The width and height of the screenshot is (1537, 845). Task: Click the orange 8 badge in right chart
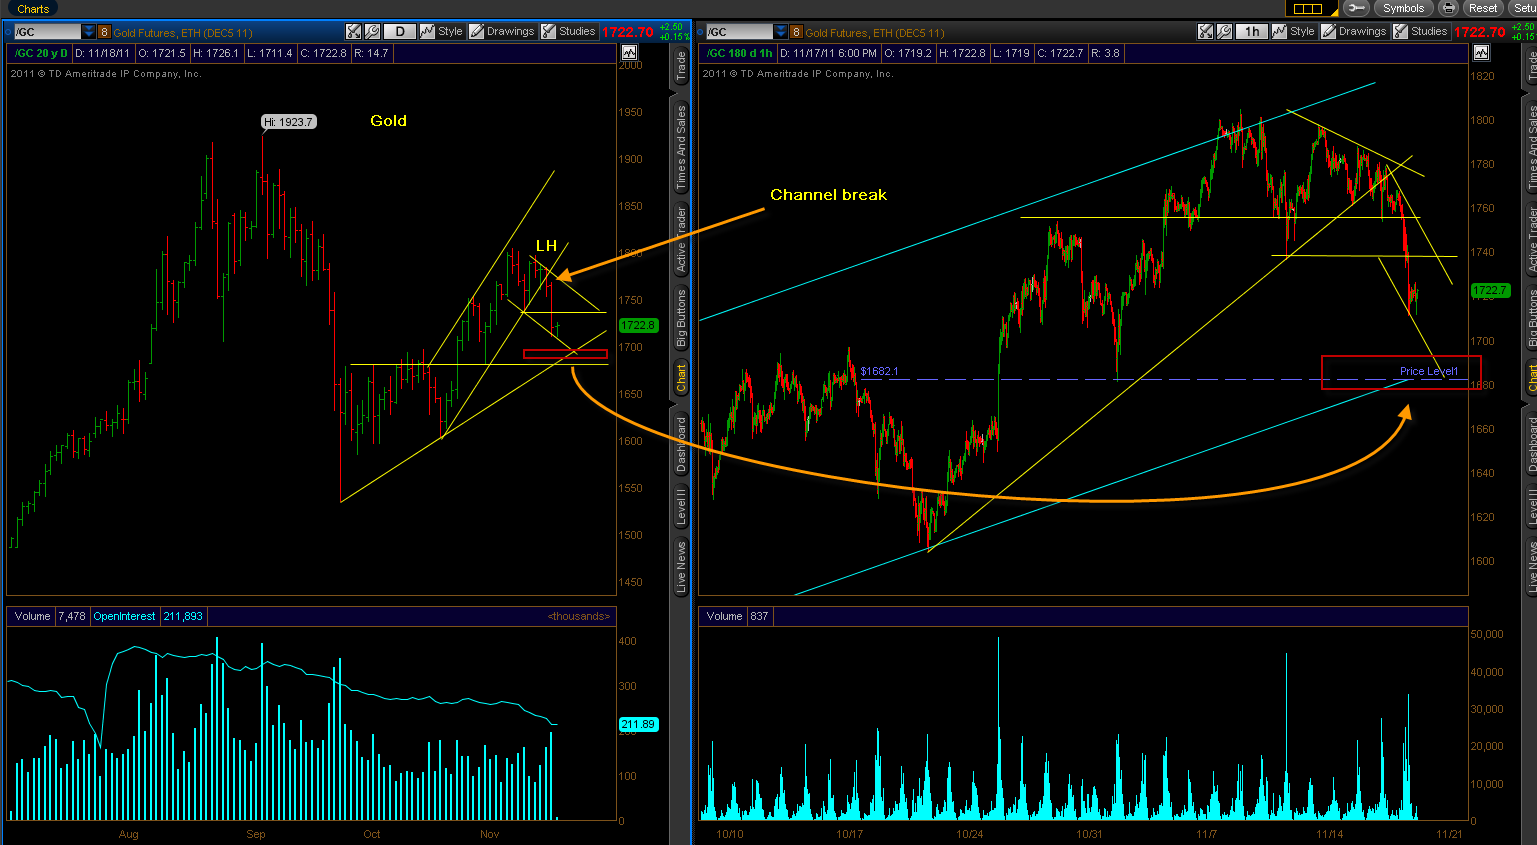click(x=796, y=32)
